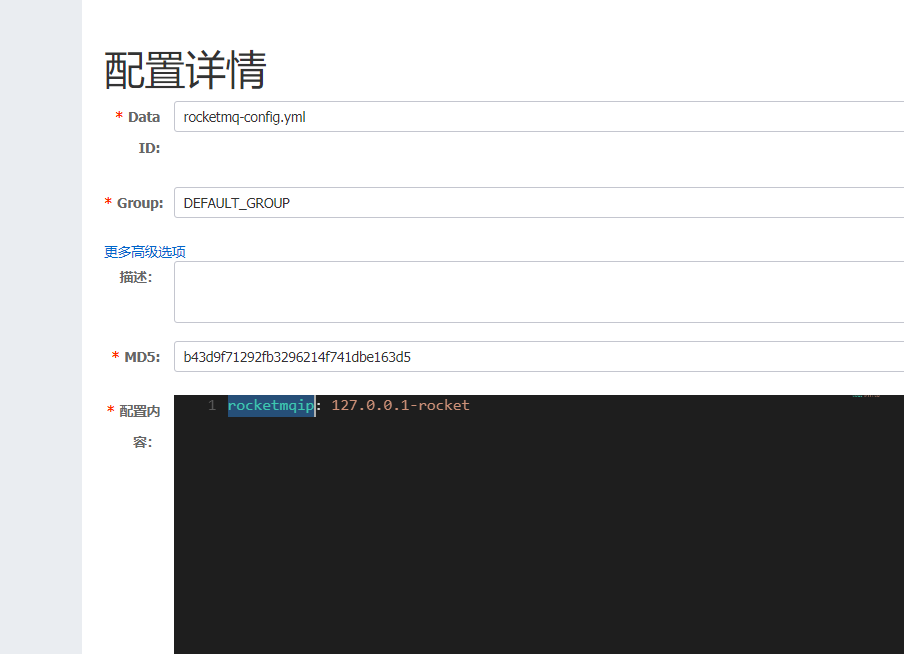Click the value 127.0.0.1-rocket in editor
Image resolution: width=904 pixels, height=654 pixels.
click(x=401, y=405)
